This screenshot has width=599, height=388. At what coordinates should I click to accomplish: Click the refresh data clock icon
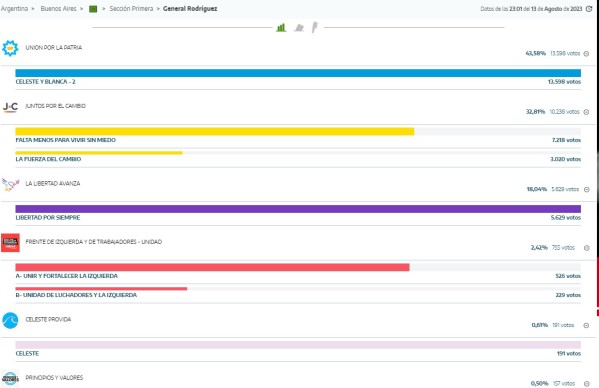(x=589, y=9)
